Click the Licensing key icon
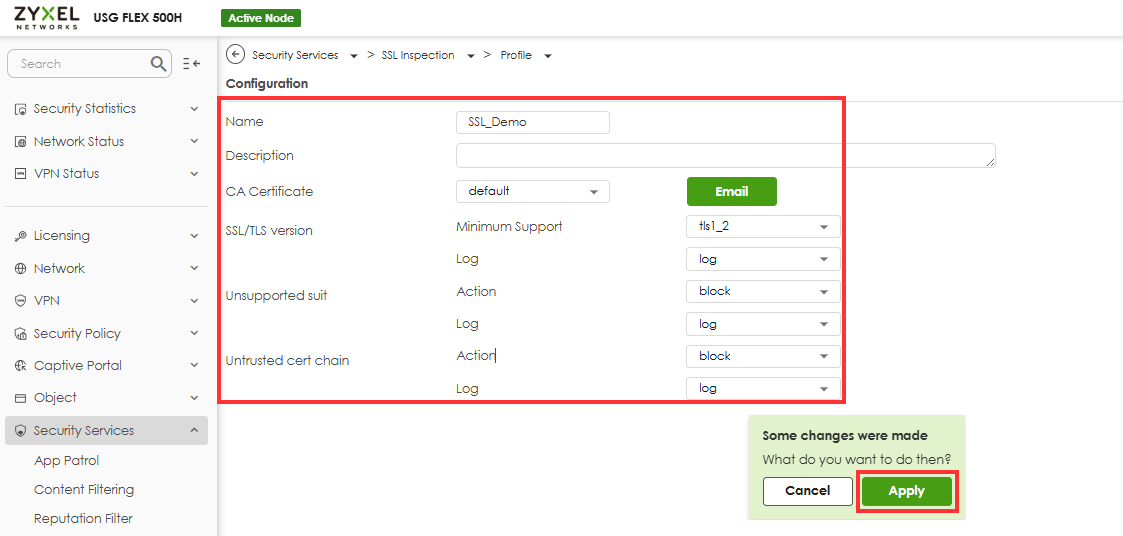The height and width of the screenshot is (536, 1123). (20, 236)
